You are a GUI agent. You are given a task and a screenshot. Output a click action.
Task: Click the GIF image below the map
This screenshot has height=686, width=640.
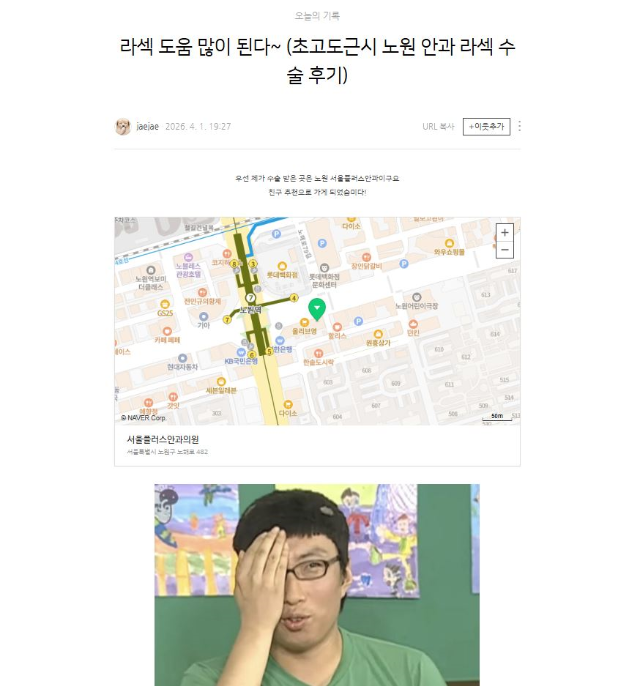(317, 585)
